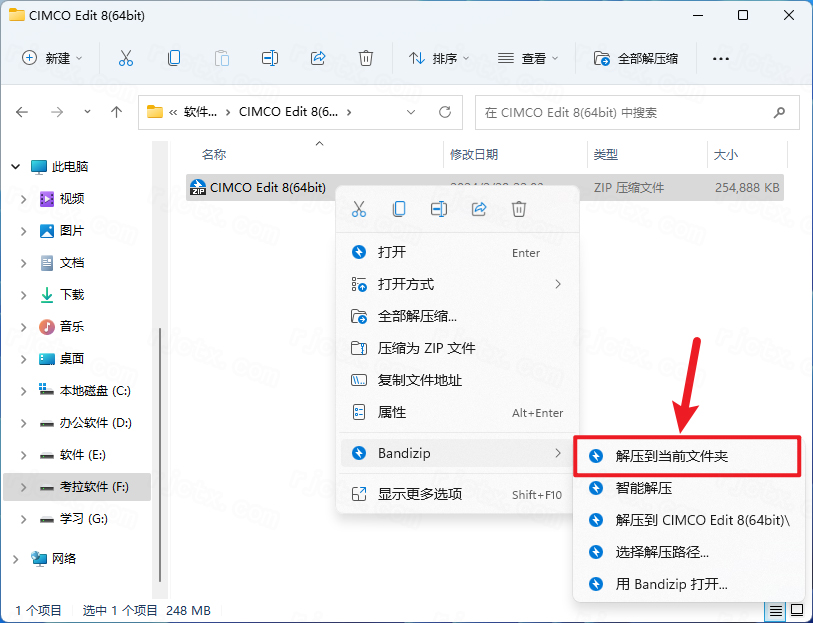Select 桌面 folder in sidebar

click(77, 359)
